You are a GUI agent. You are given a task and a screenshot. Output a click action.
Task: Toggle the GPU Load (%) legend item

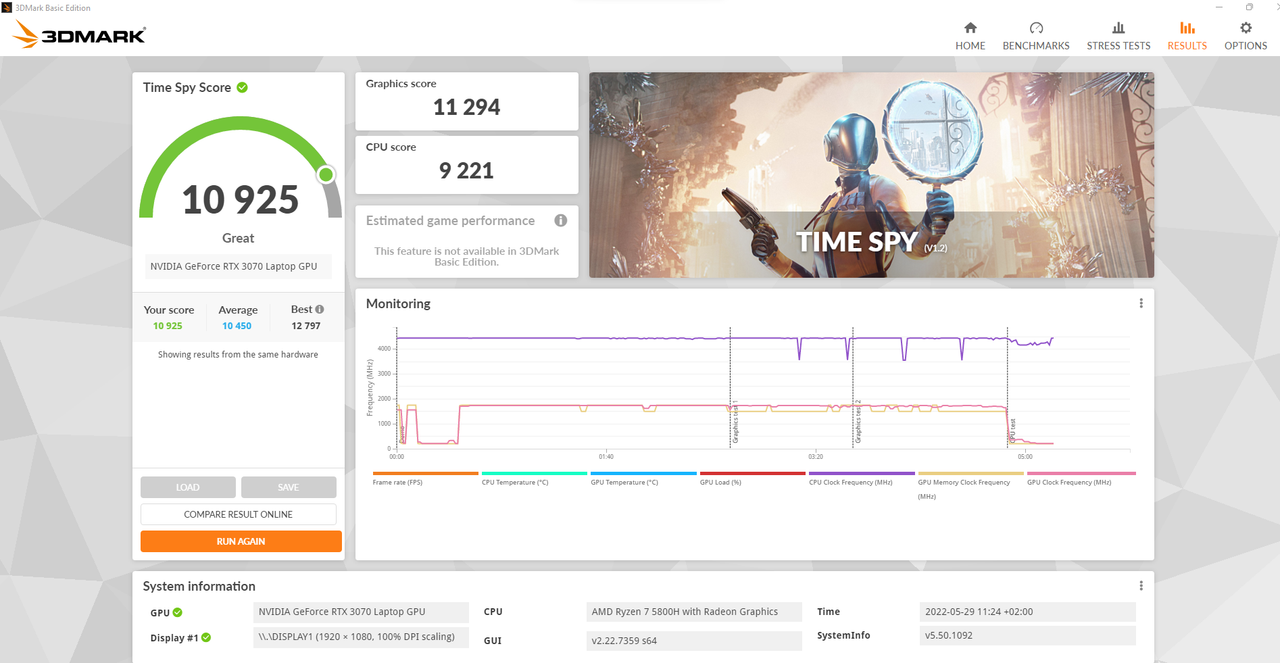tap(752, 481)
